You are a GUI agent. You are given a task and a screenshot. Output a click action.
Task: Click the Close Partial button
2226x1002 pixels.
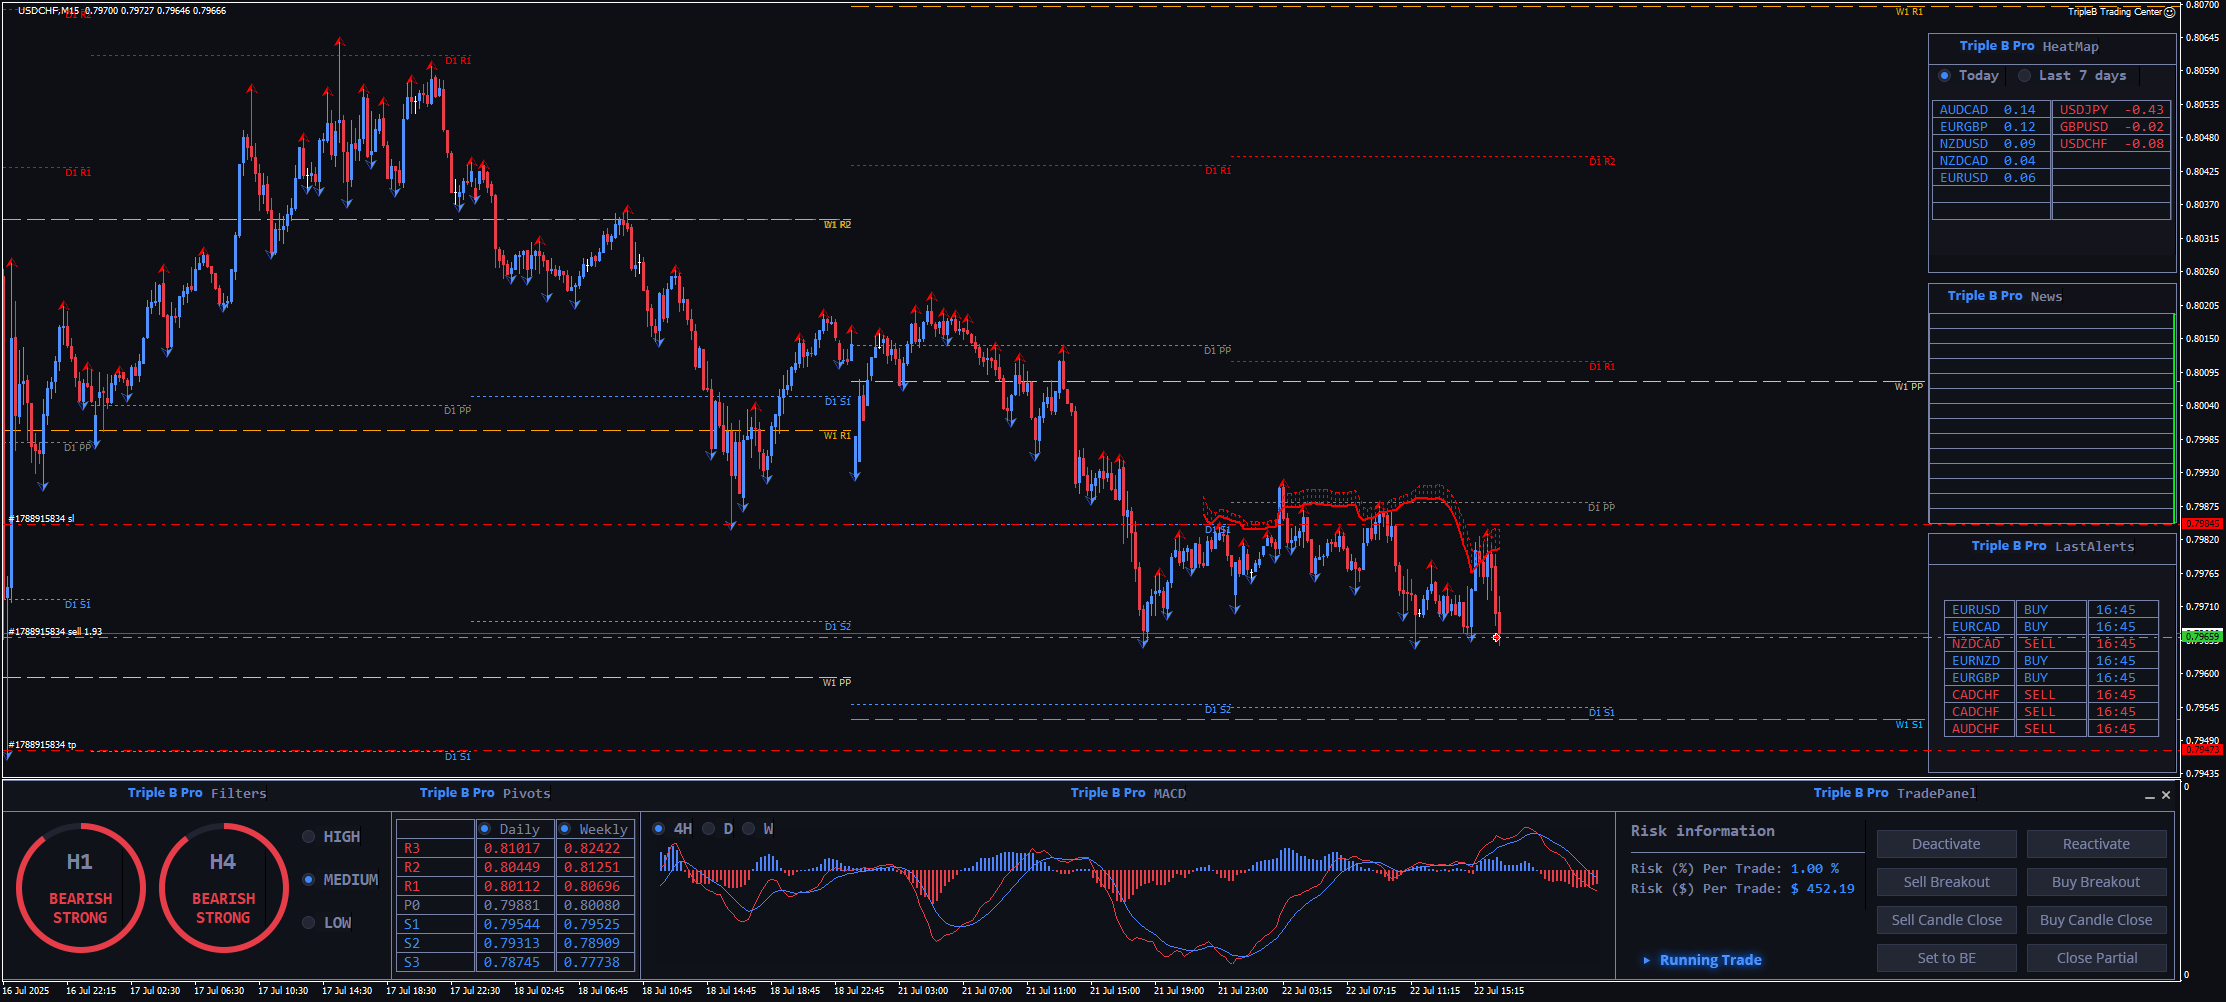(2096, 958)
